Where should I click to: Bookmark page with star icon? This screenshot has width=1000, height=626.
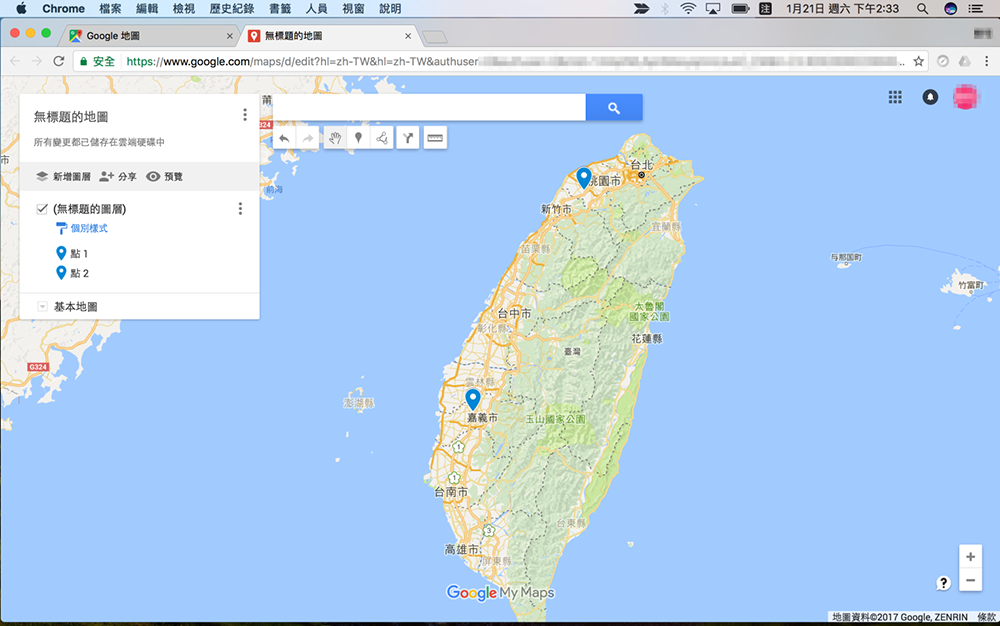click(918, 61)
